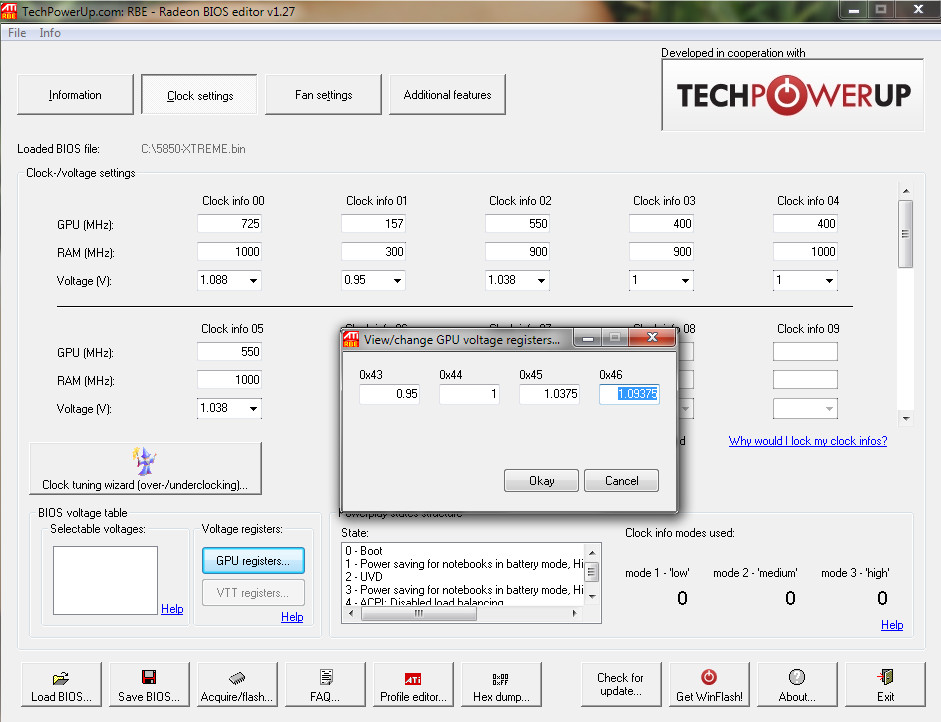Image resolution: width=941 pixels, height=722 pixels.
Task: Click State list horizontal scrollbar right arrow
Action: coord(575,613)
